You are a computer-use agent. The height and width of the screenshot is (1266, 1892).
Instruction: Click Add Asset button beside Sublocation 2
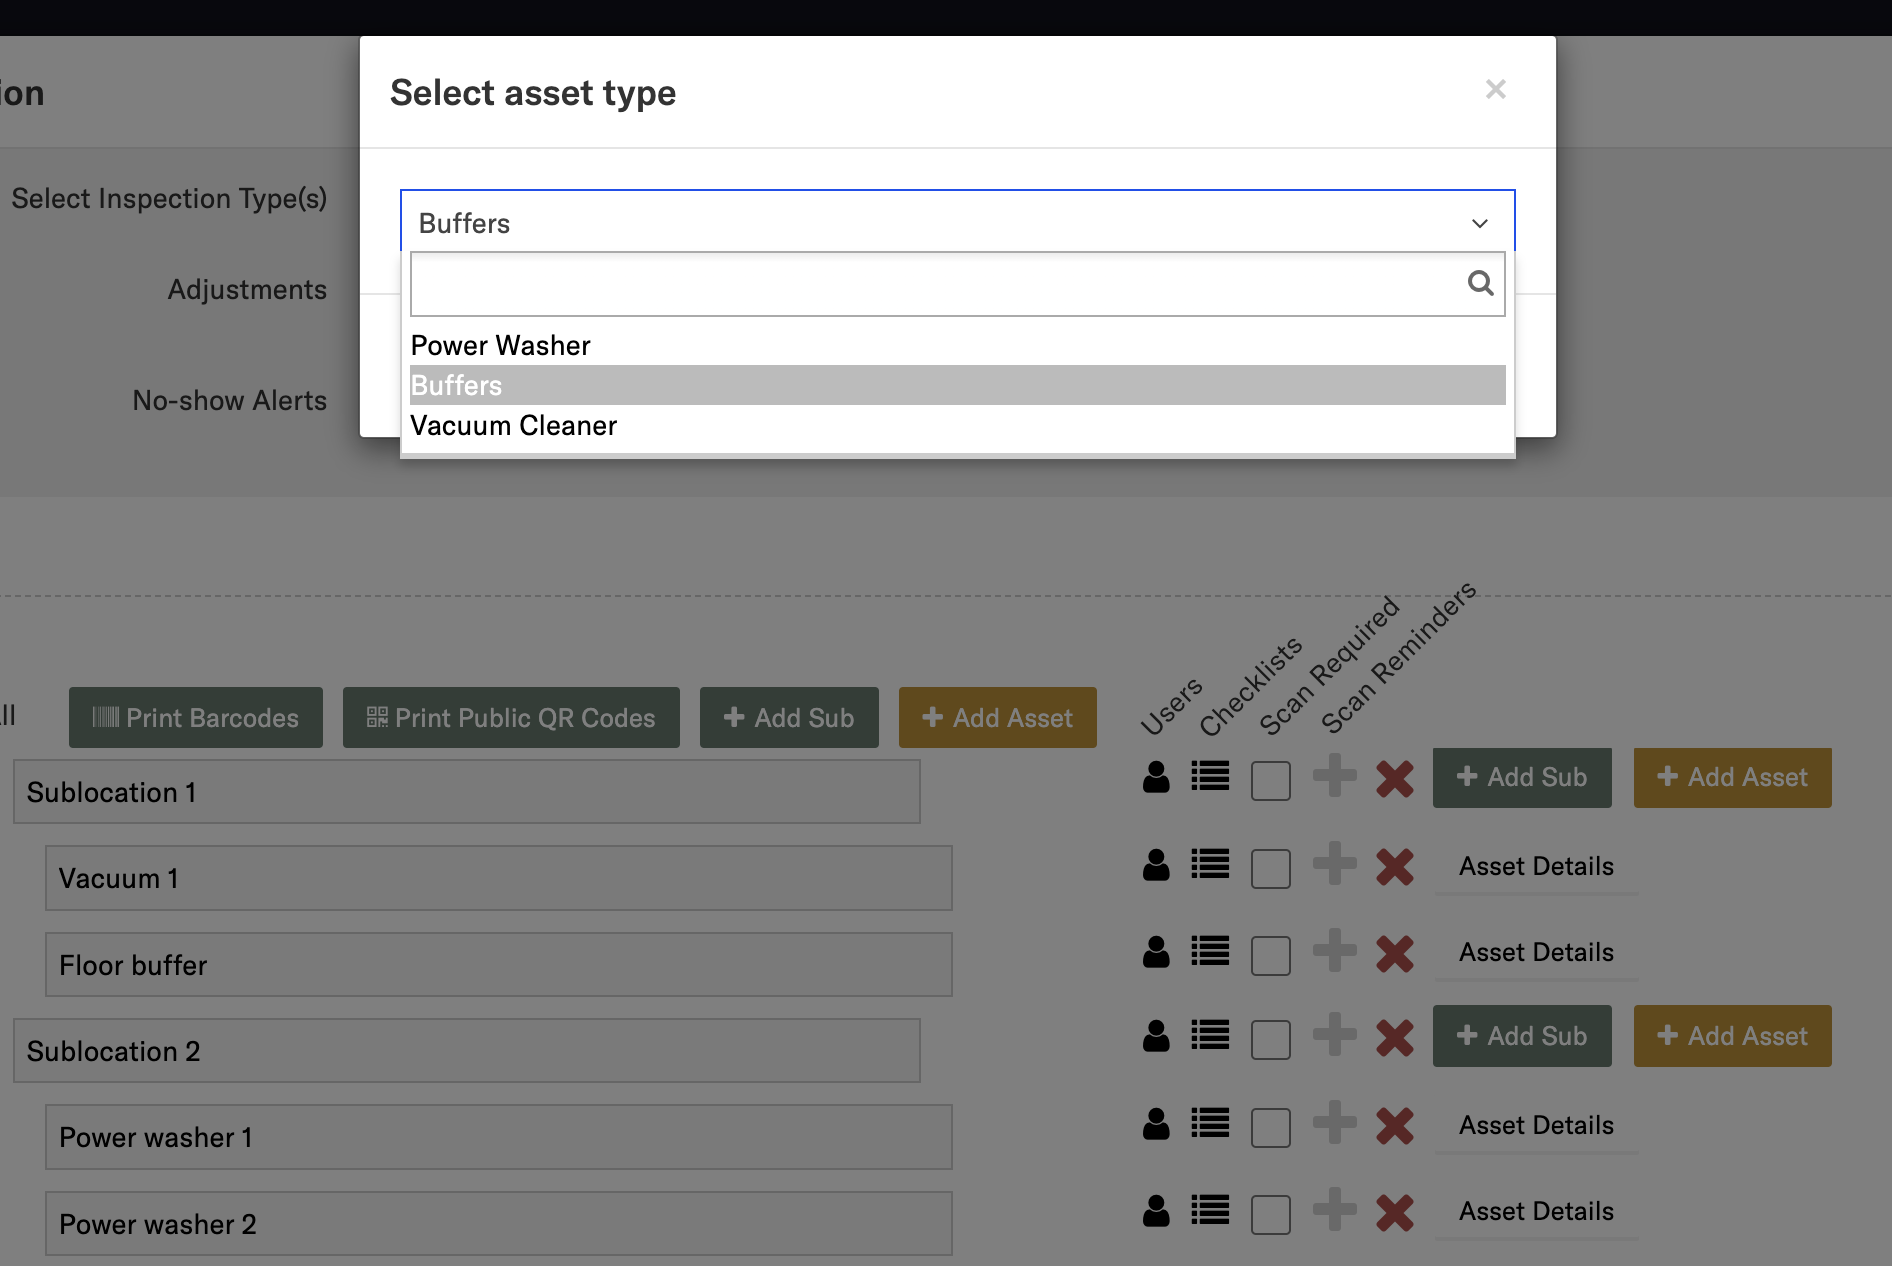tap(1732, 1036)
